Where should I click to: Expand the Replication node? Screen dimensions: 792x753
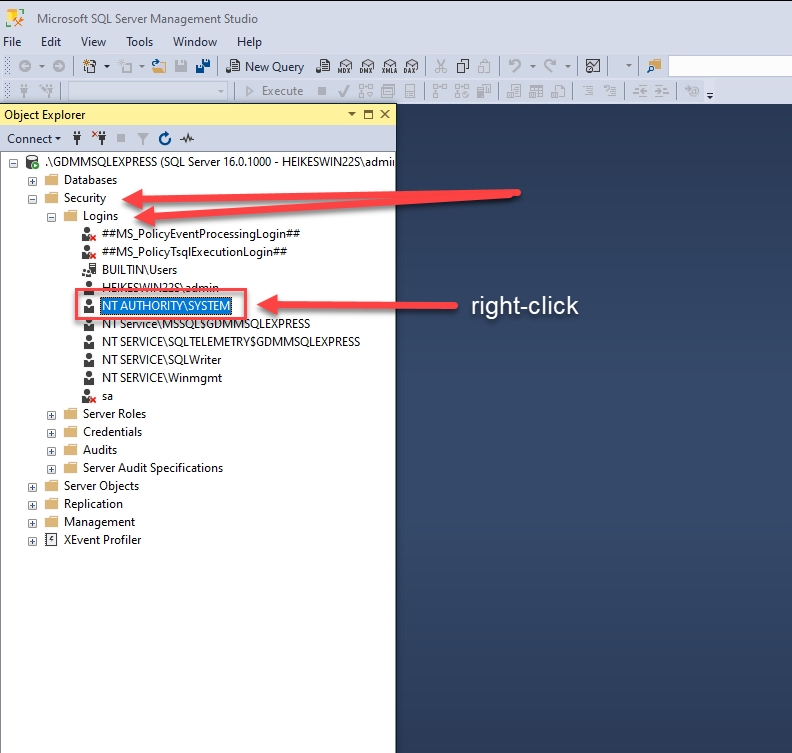[x=32, y=505]
